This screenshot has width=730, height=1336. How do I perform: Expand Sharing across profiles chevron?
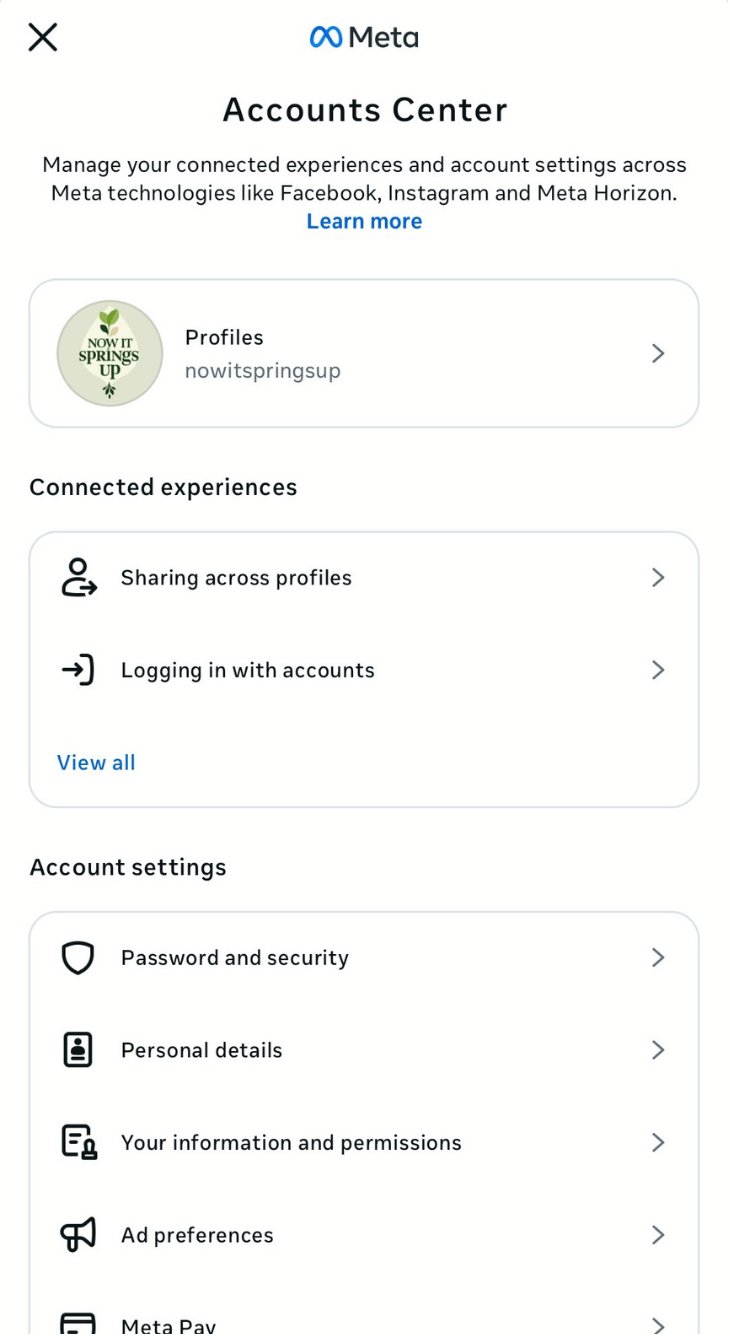click(x=658, y=578)
